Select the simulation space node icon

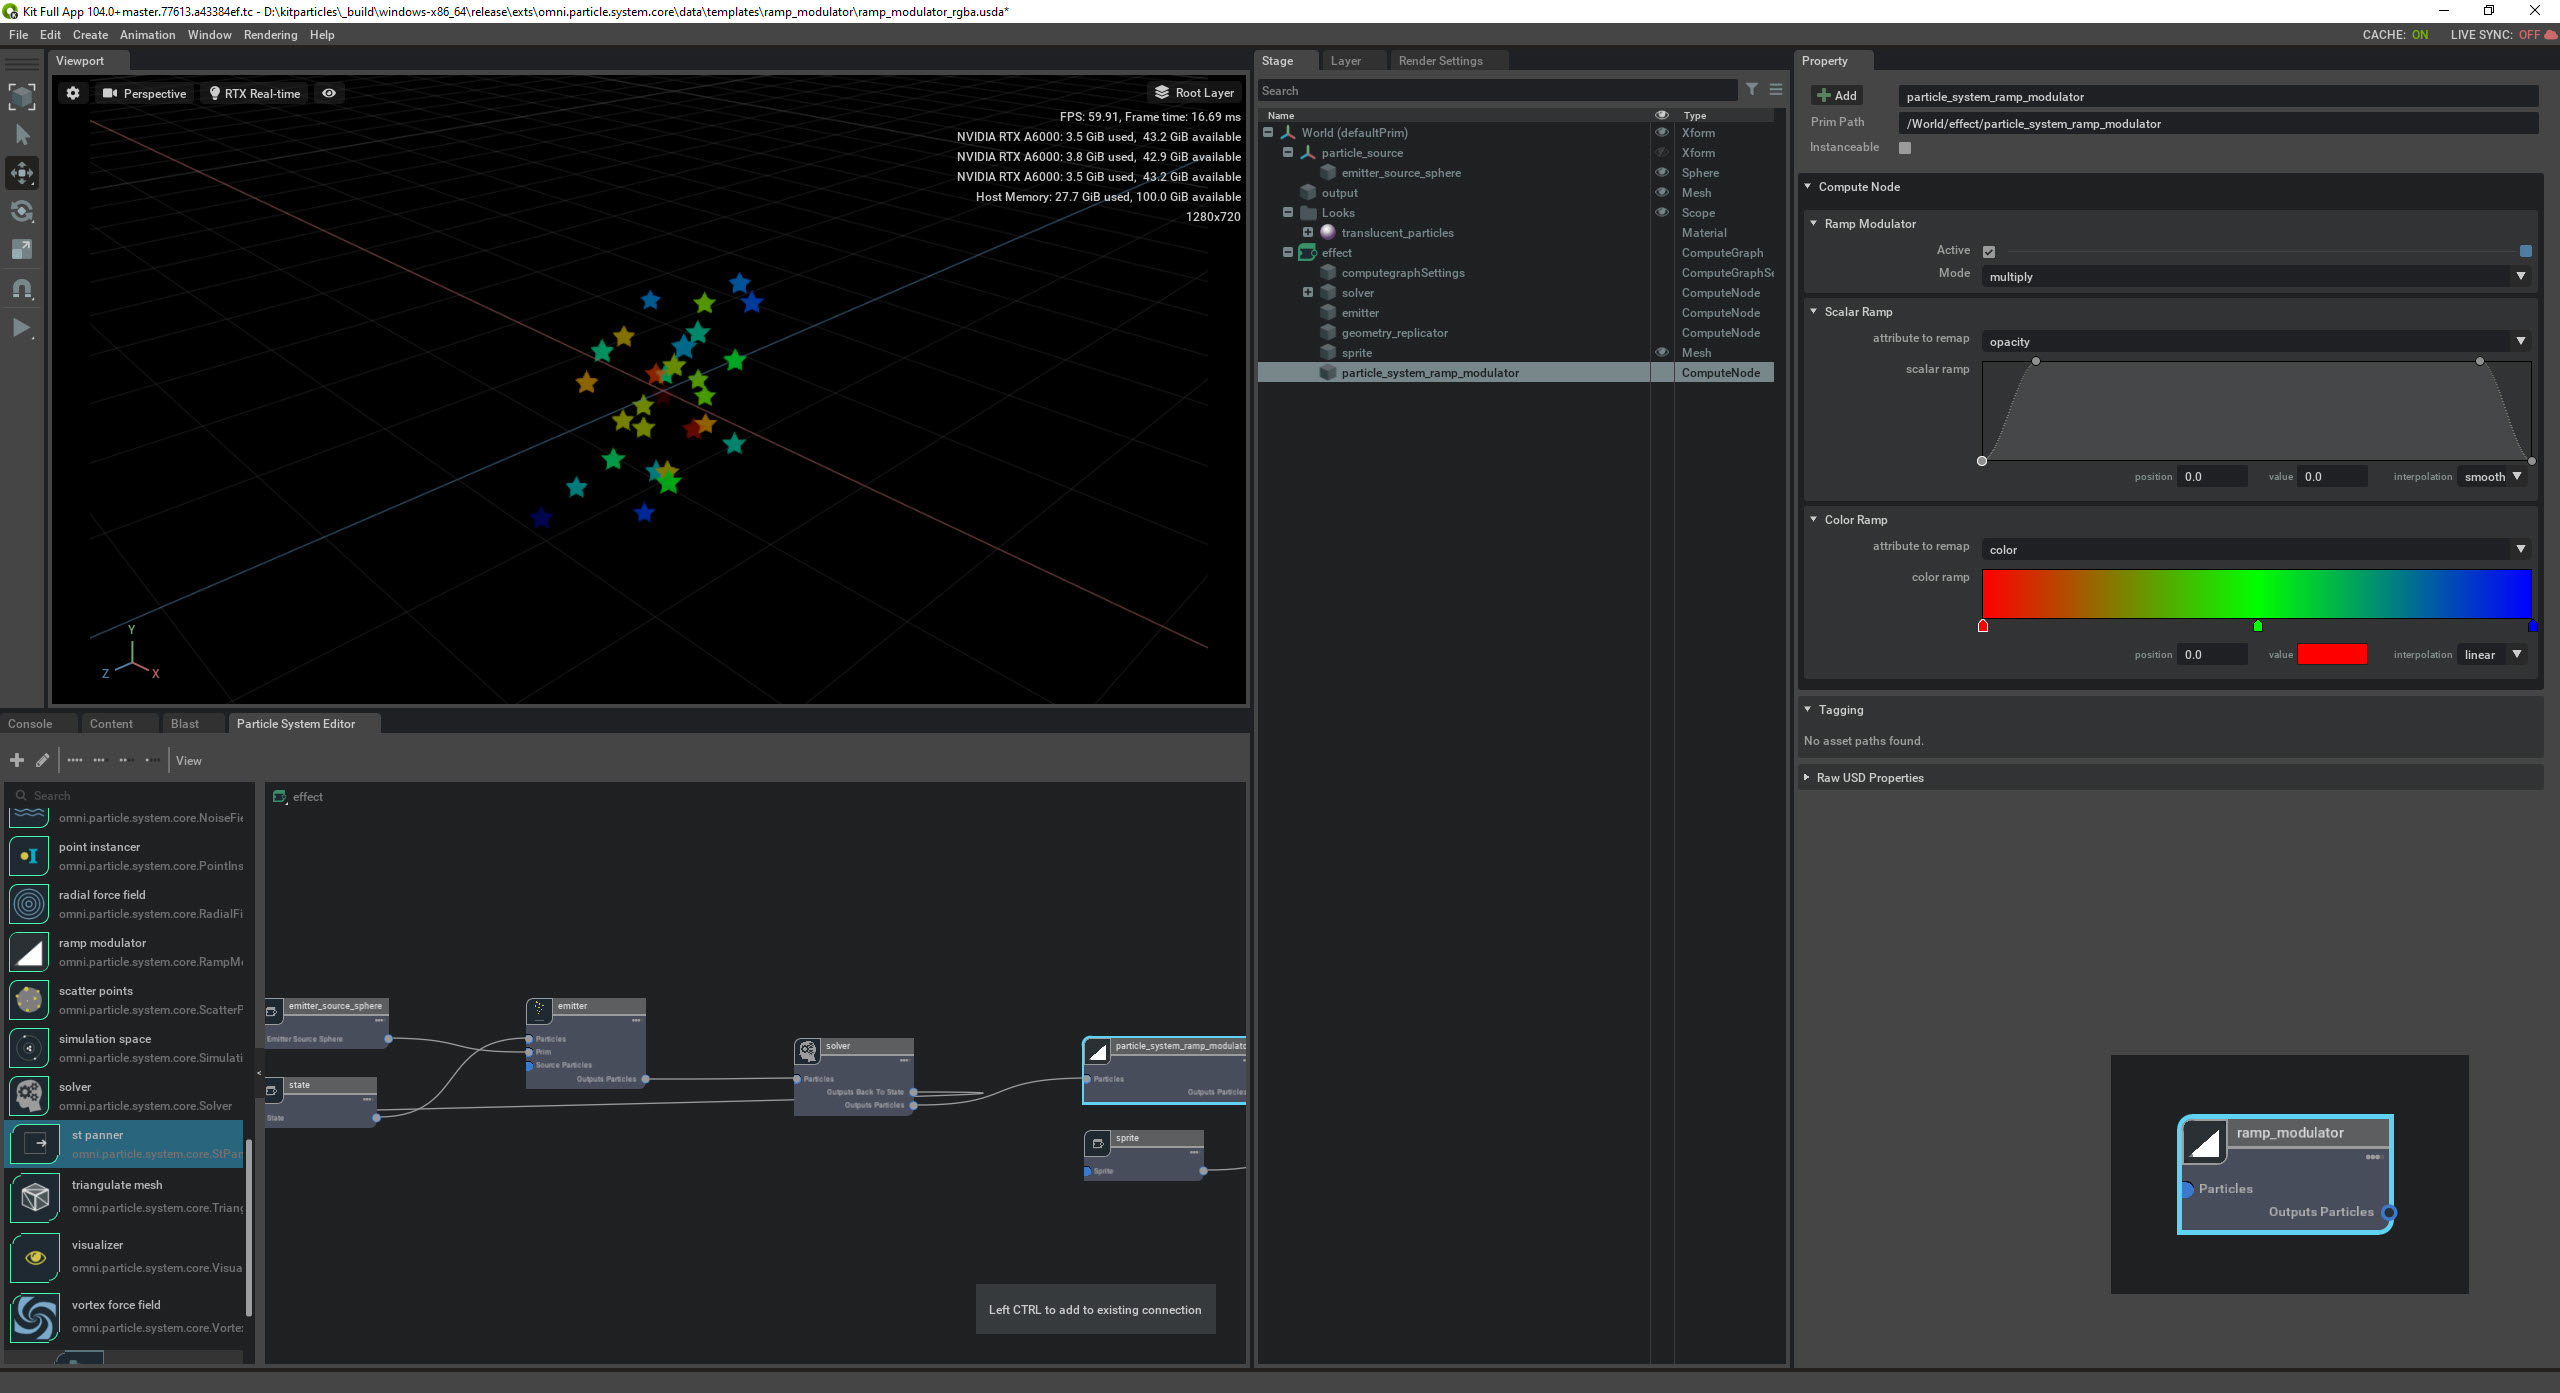coord(29,1048)
